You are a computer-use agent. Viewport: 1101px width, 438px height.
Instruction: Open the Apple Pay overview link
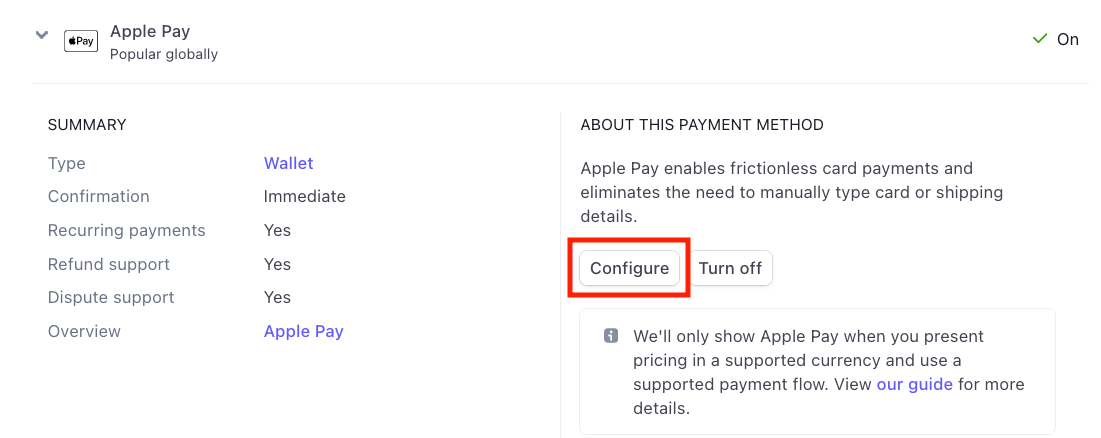pos(303,331)
